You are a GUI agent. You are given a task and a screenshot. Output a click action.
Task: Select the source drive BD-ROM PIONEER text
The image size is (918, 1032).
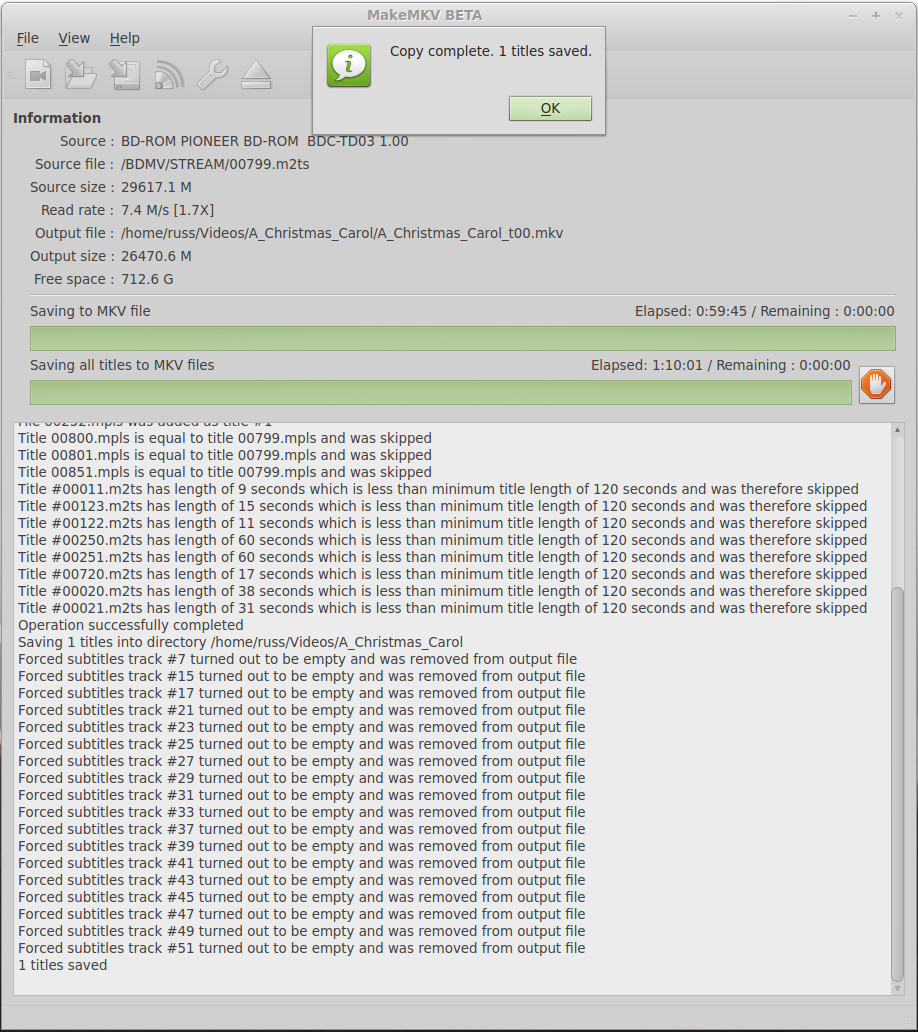coord(265,141)
